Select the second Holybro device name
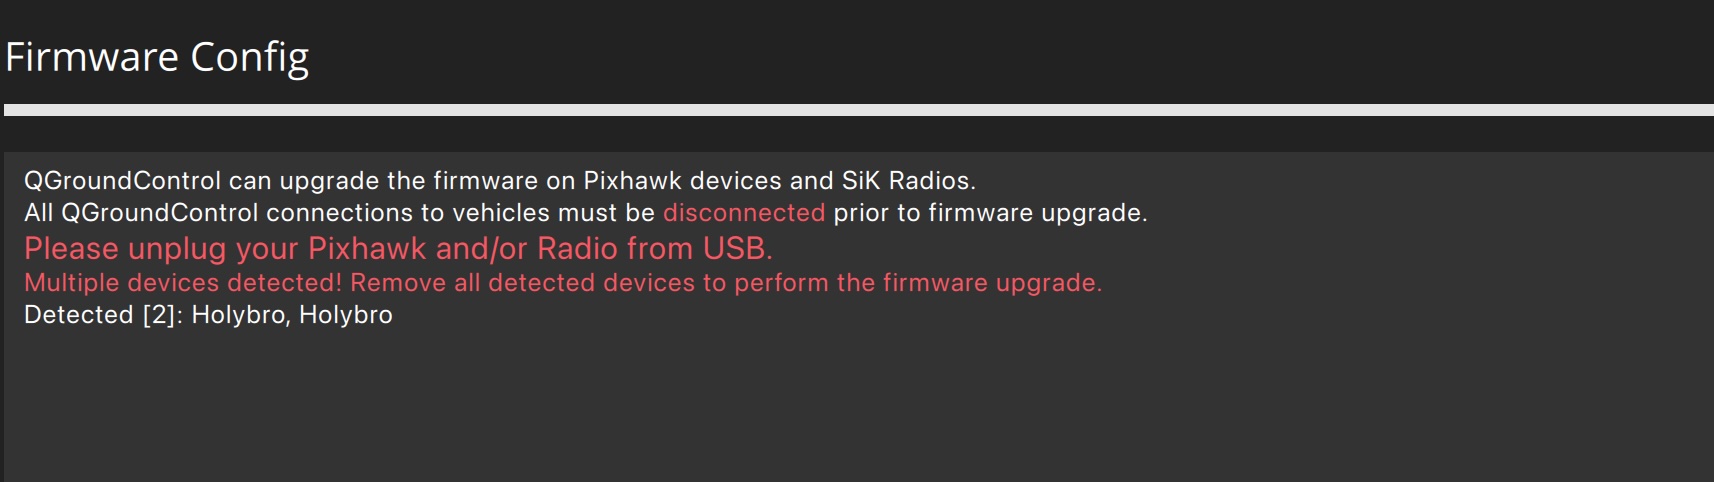Viewport: 1714px width, 482px height. tap(346, 315)
